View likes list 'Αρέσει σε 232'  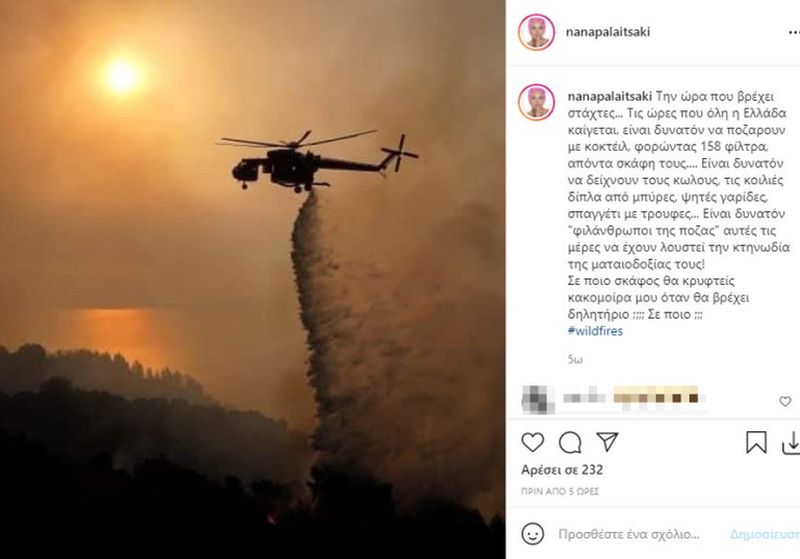[x=562, y=470]
